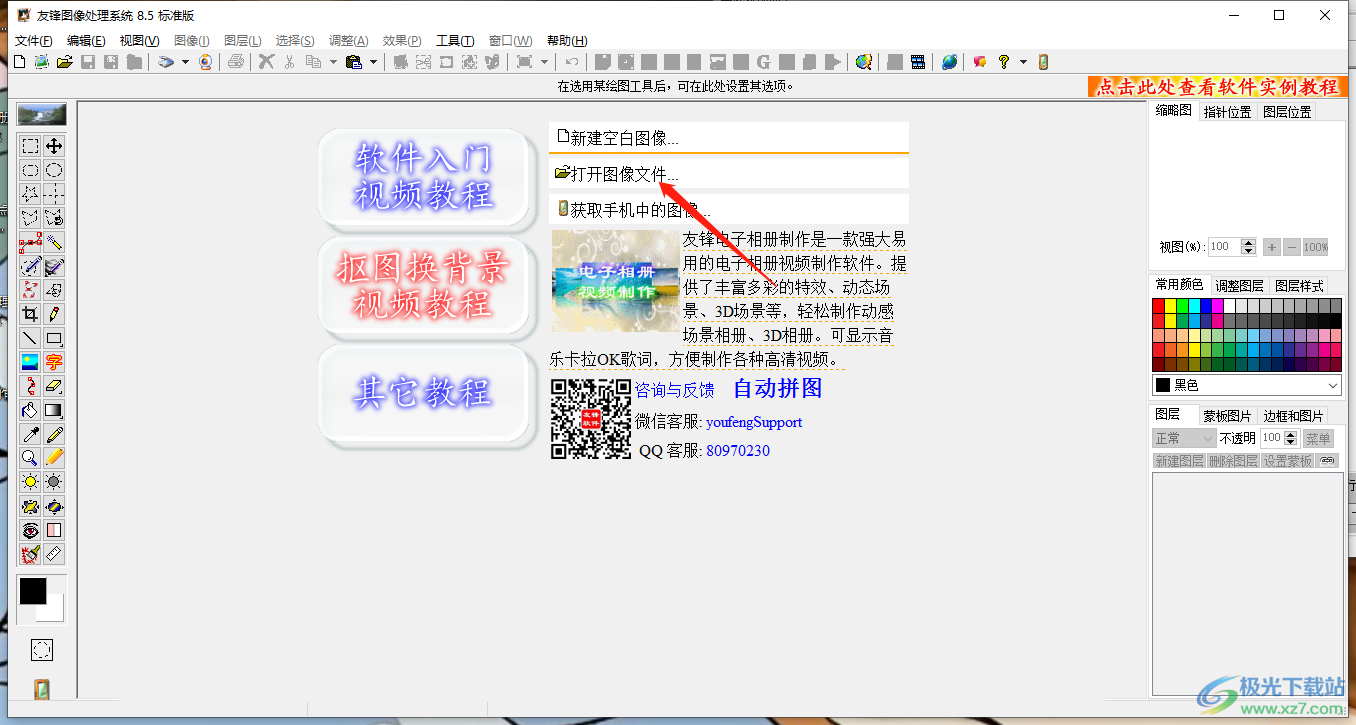Switch to the 指针位置 tab
1356x725 pixels.
(1227, 112)
